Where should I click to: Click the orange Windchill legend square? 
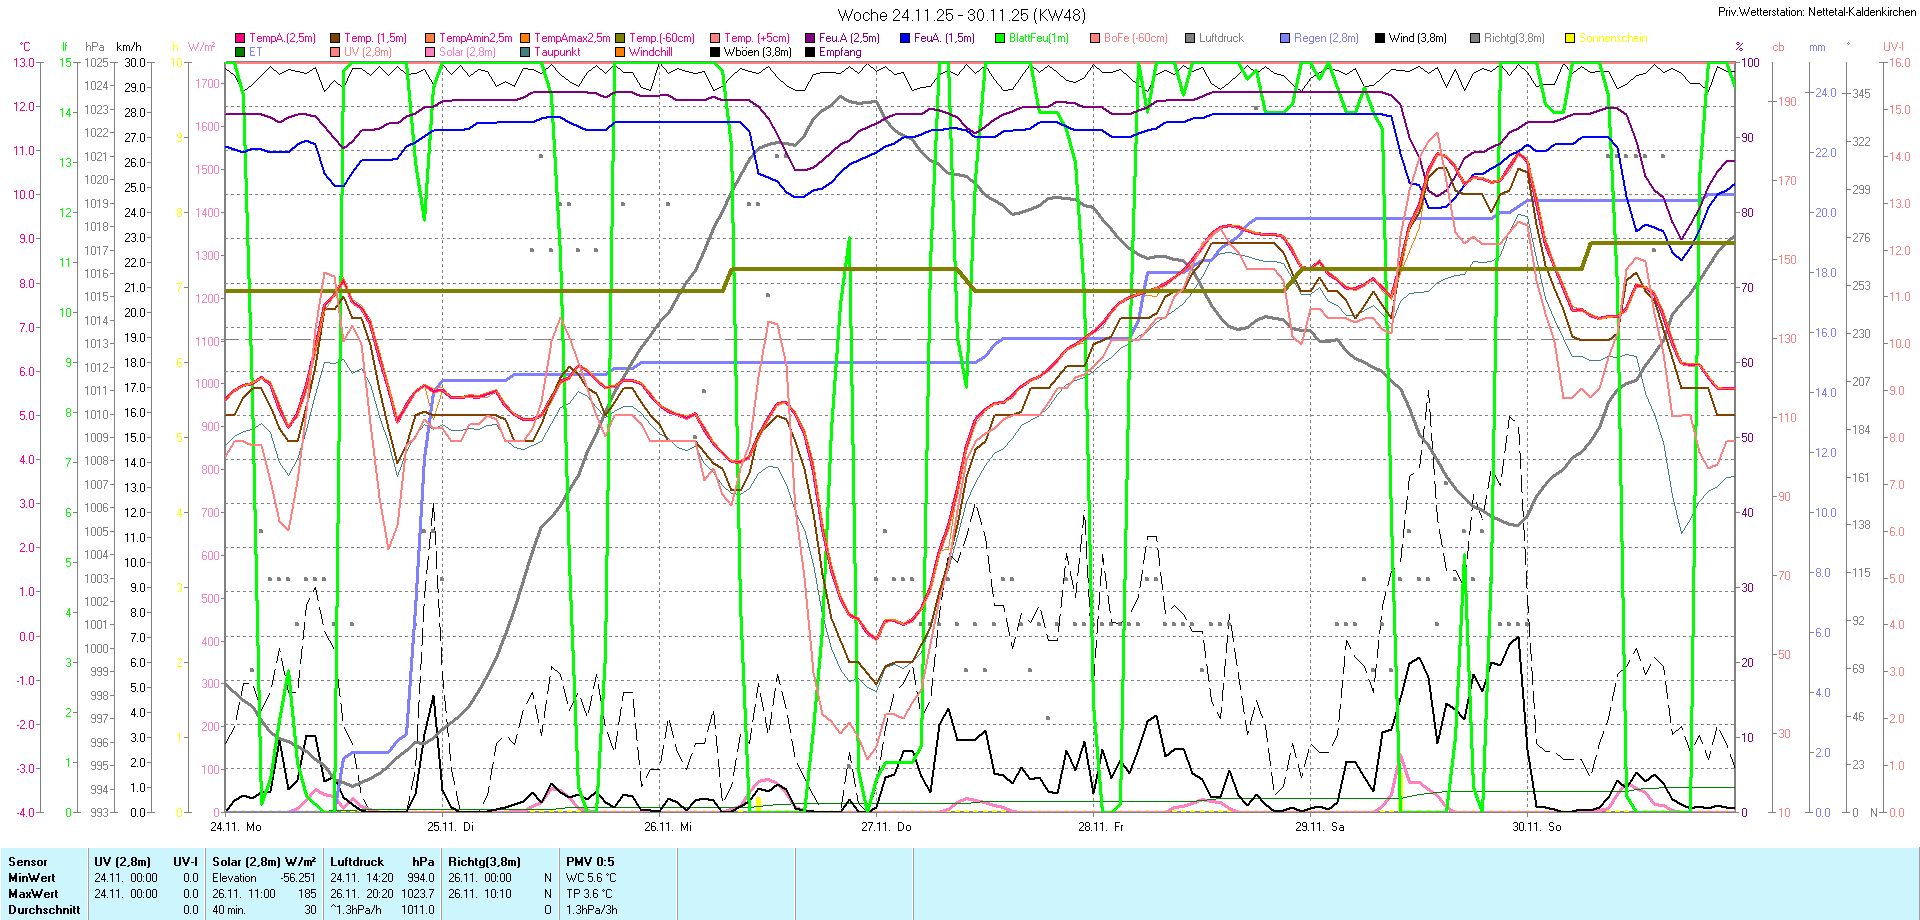pos(620,52)
